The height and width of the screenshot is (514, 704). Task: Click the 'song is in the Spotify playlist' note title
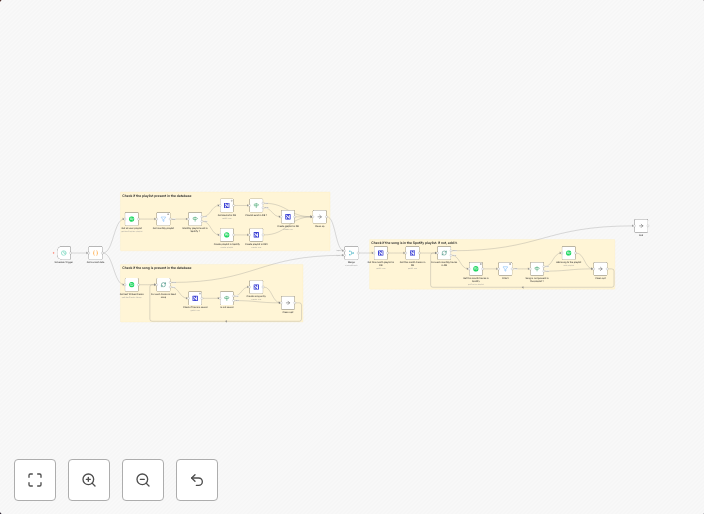tap(414, 242)
